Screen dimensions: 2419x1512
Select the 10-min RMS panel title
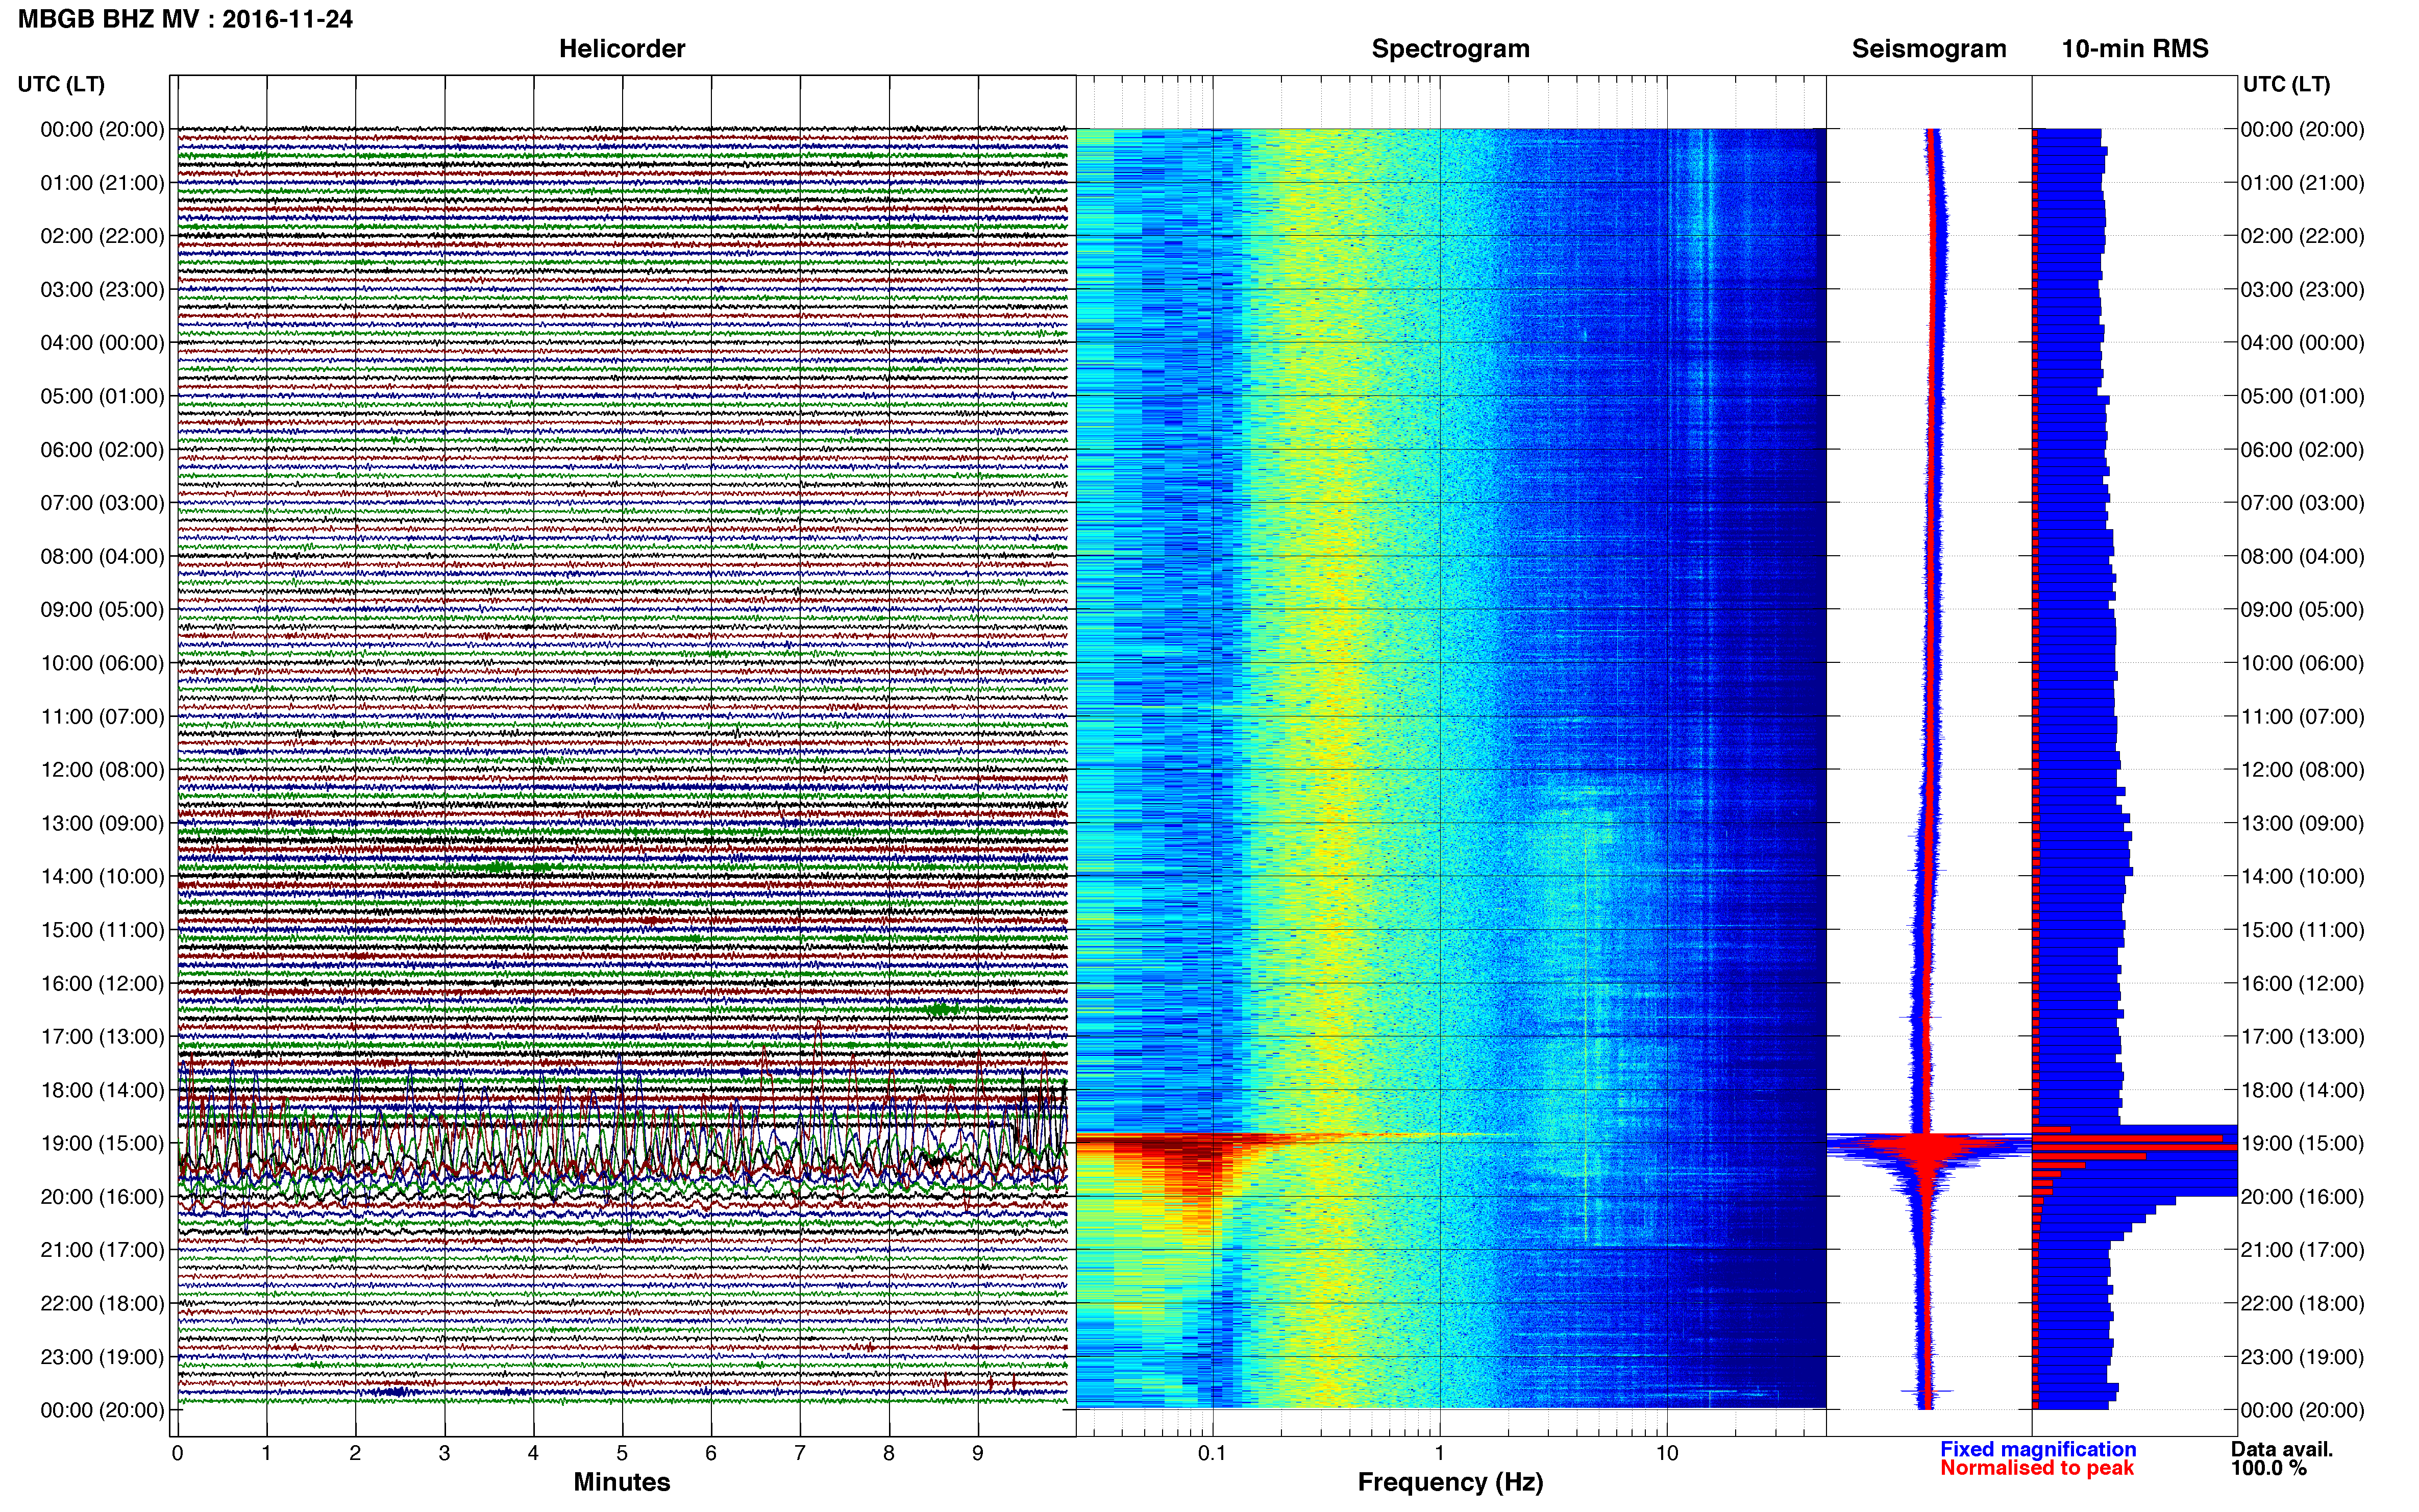click(2135, 49)
